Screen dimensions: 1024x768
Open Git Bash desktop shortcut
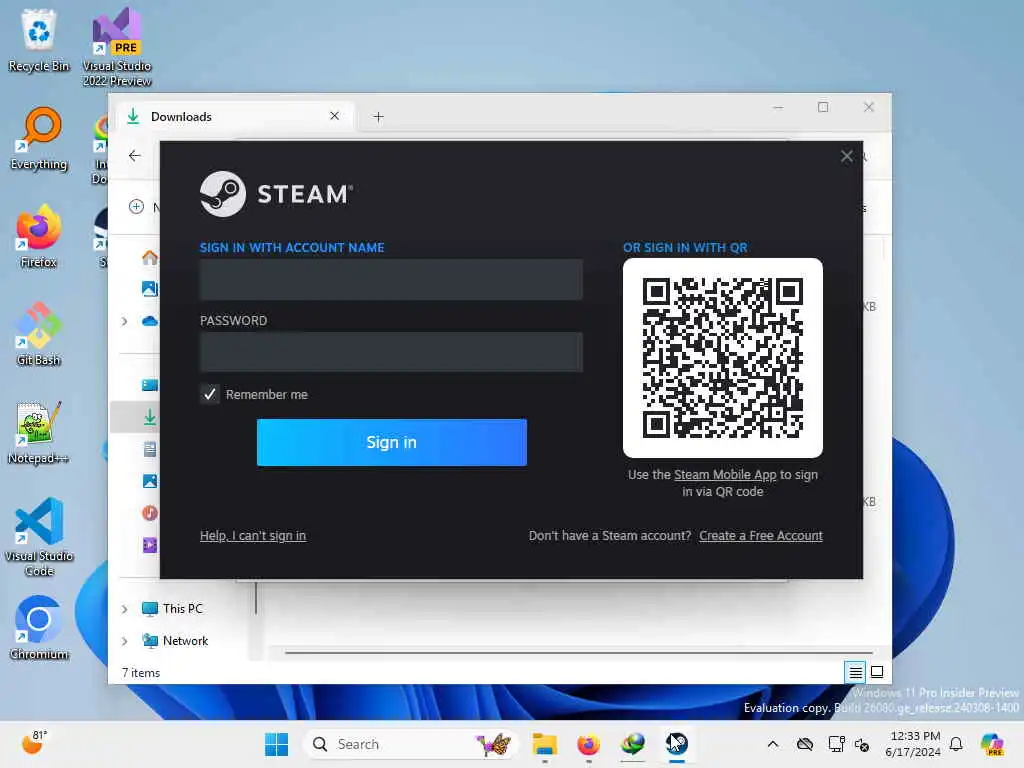tap(39, 334)
